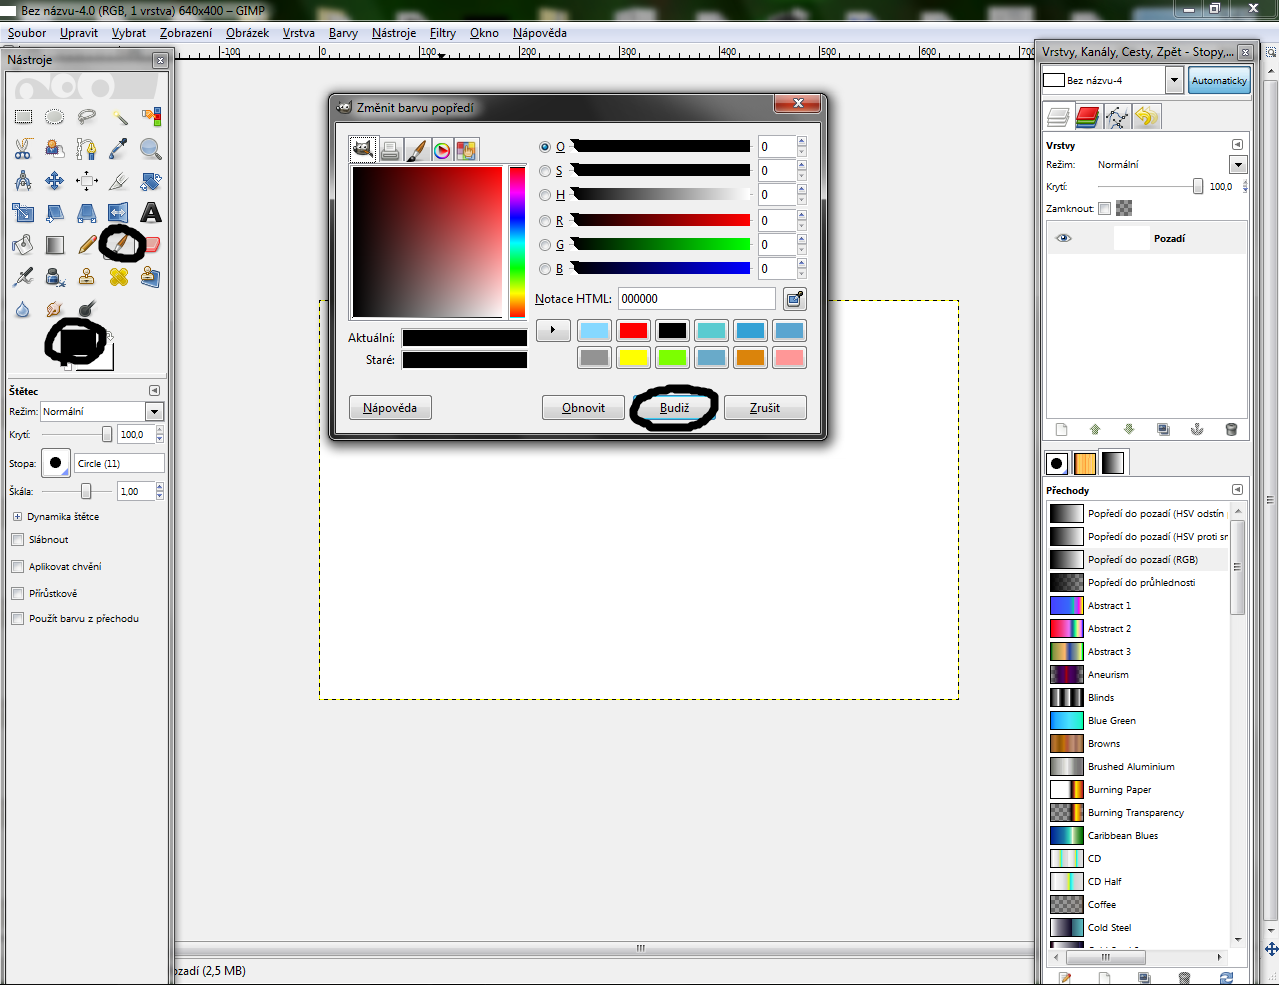Viewport: 1279px width, 985px height.
Task: Pick the yellow color swatch
Action: 633,357
